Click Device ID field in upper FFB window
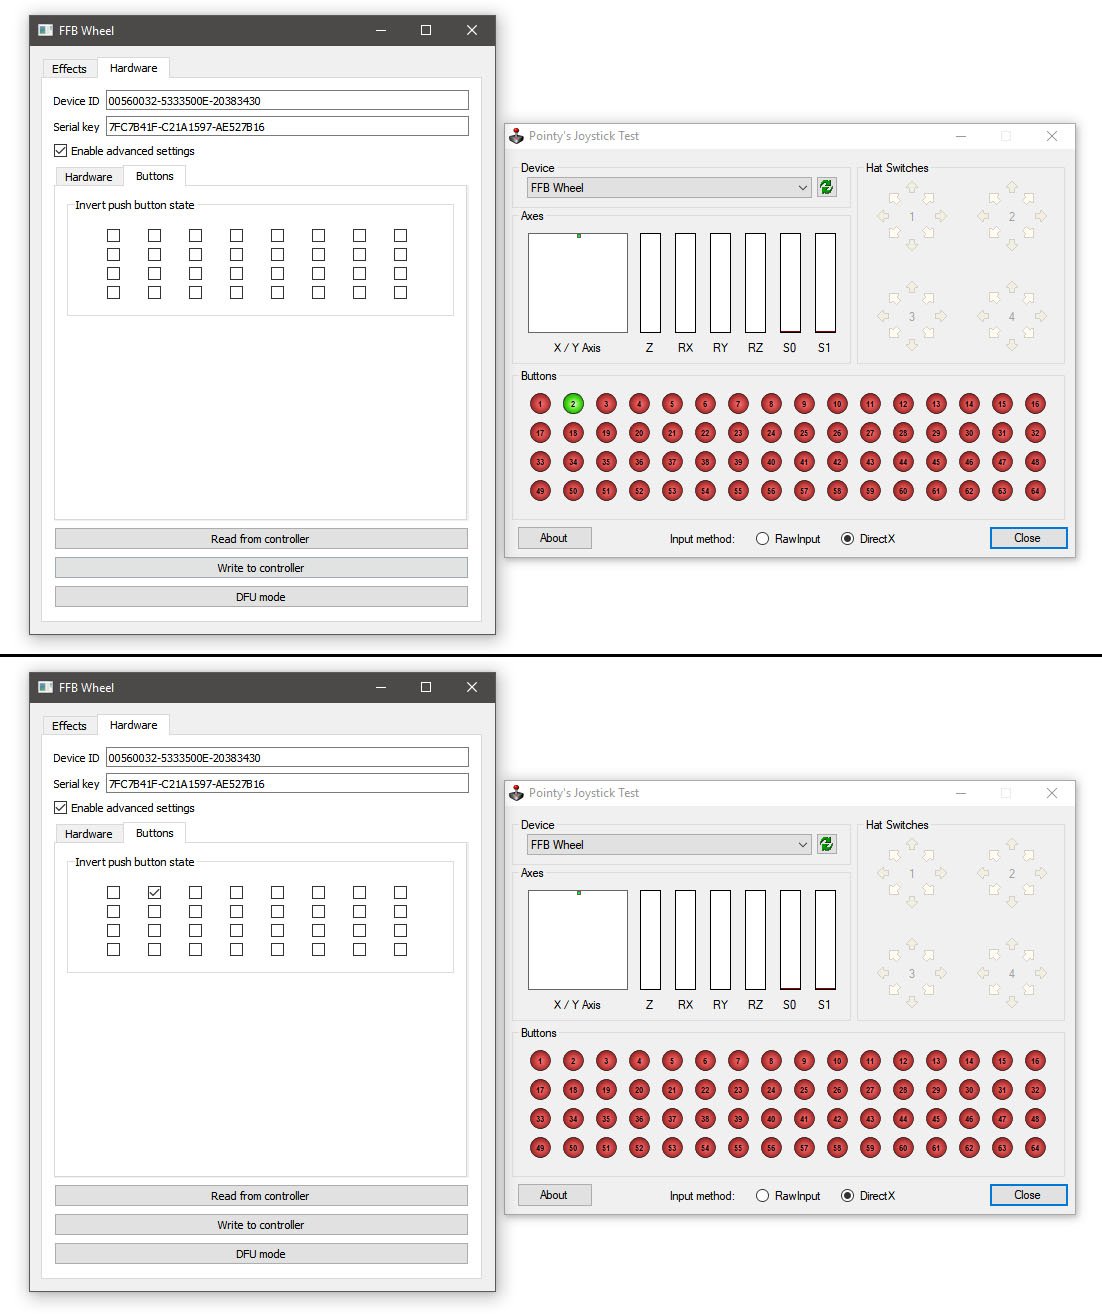Screen dimensions: 1102x1314 pyautogui.click(x=287, y=101)
